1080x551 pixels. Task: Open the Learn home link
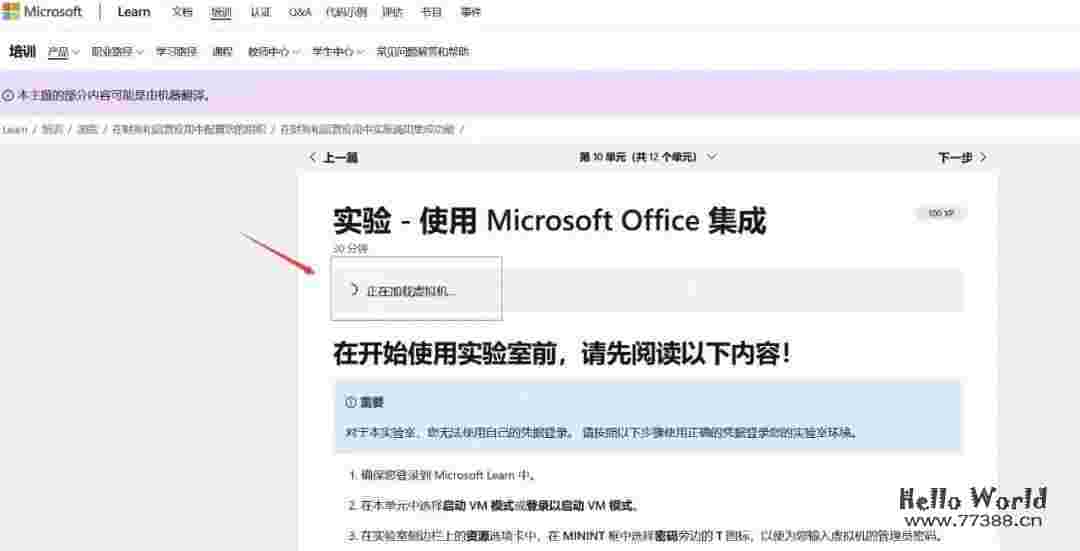coord(134,12)
